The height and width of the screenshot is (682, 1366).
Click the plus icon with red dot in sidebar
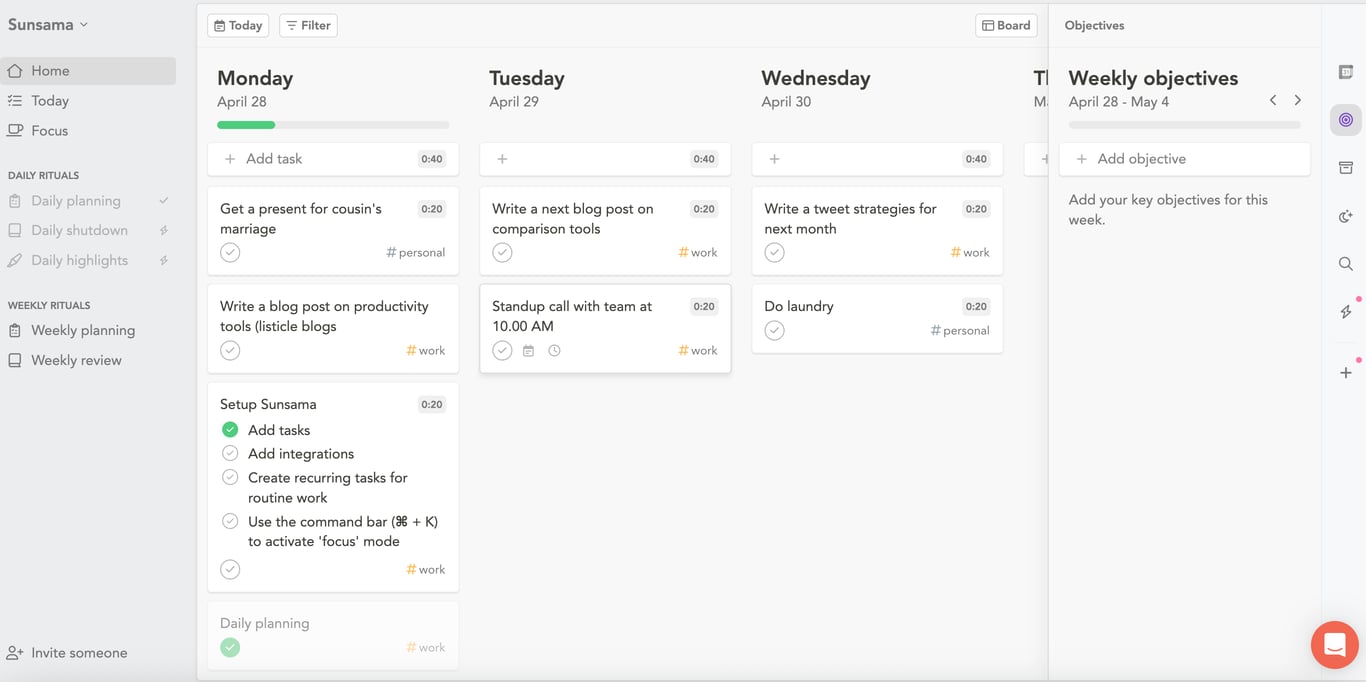tap(1346, 372)
